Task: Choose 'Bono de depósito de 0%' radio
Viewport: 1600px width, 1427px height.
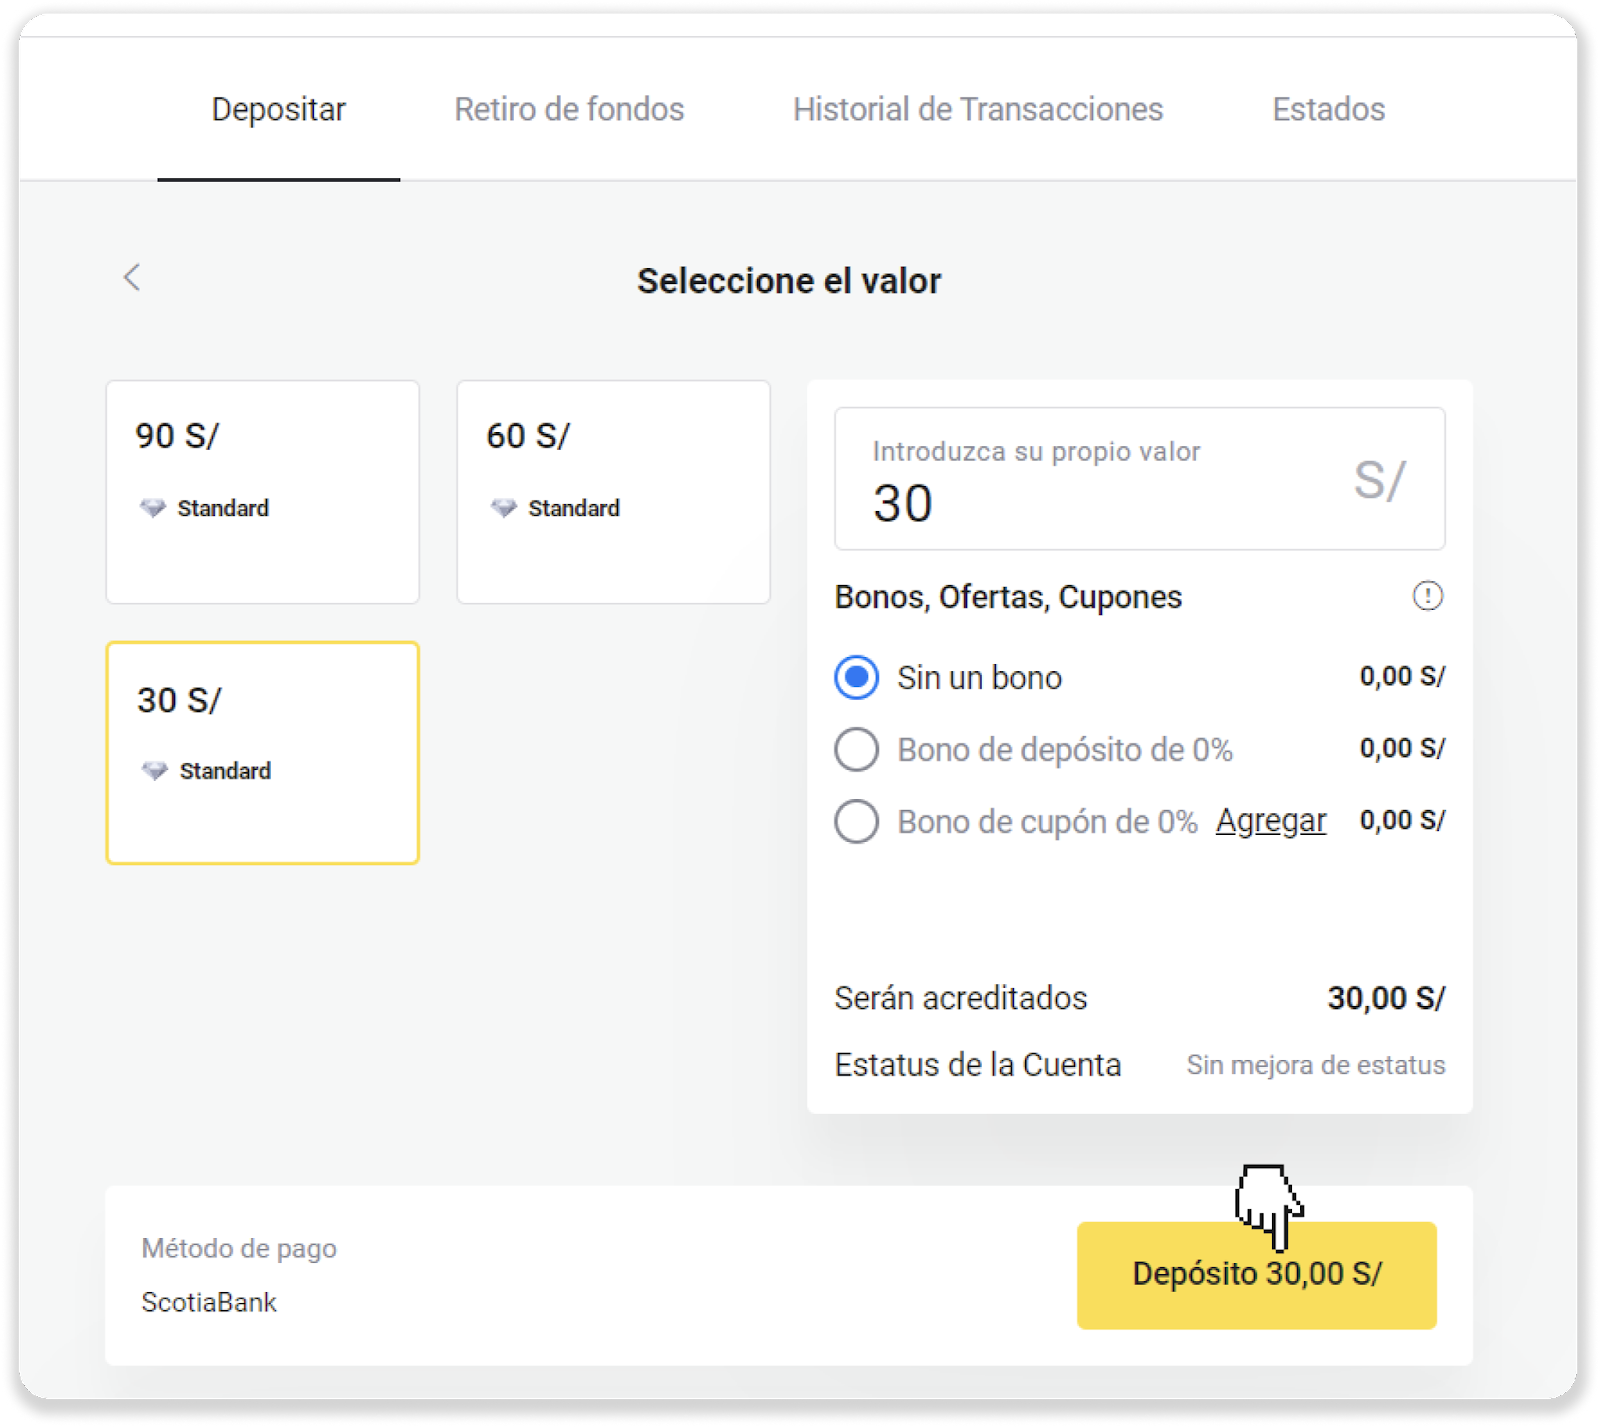Action: click(x=857, y=749)
